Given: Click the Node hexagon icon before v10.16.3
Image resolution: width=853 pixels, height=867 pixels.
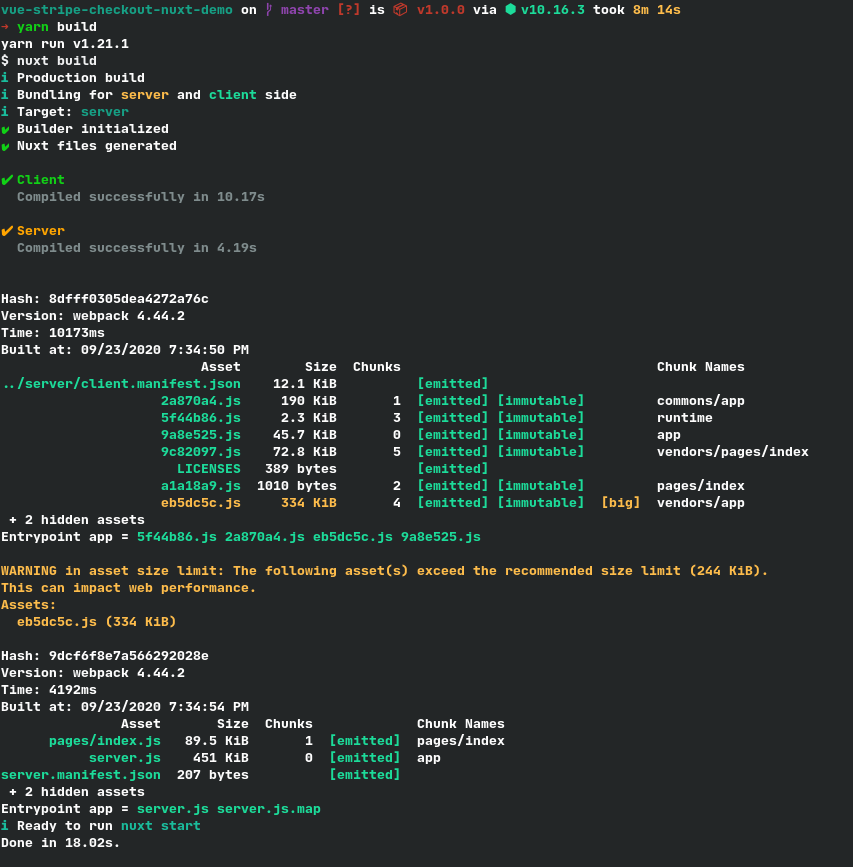Looking at the screenshot, I should pyautogui.click(x=510, y=9).
